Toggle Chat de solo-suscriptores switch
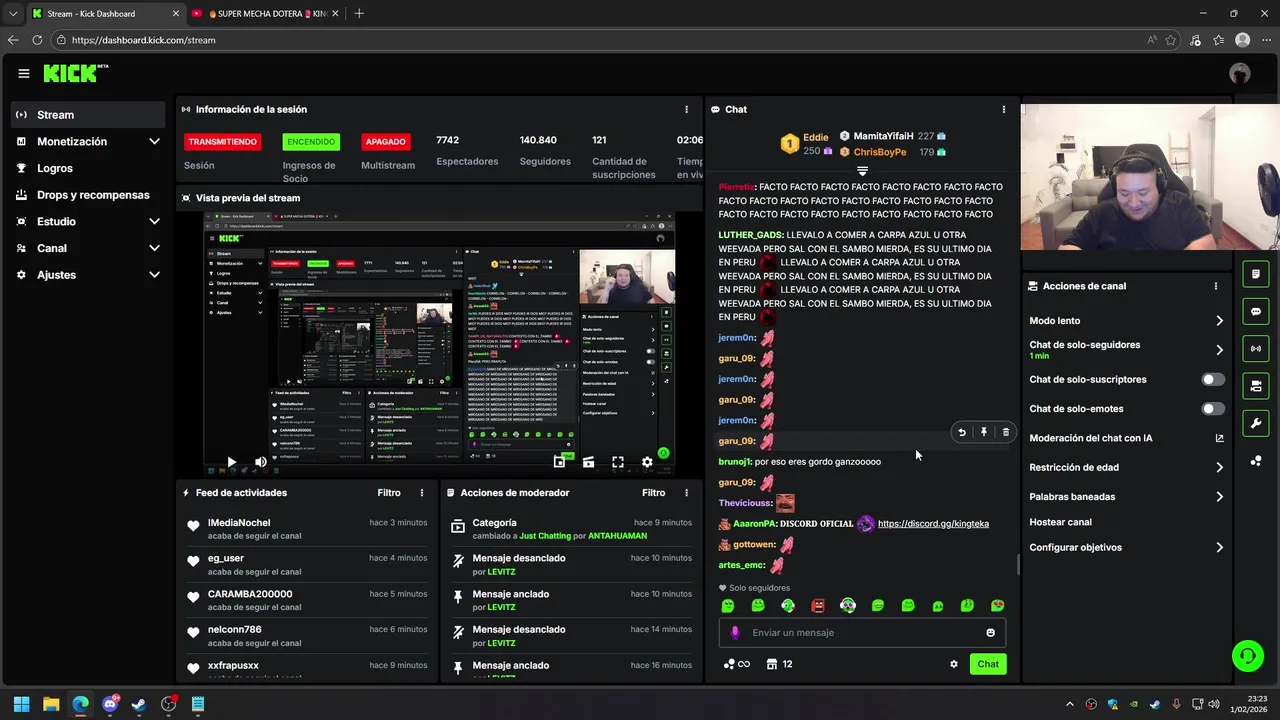The width and height of the screenshot is (1280, 720). click(x=1213, y=380)
